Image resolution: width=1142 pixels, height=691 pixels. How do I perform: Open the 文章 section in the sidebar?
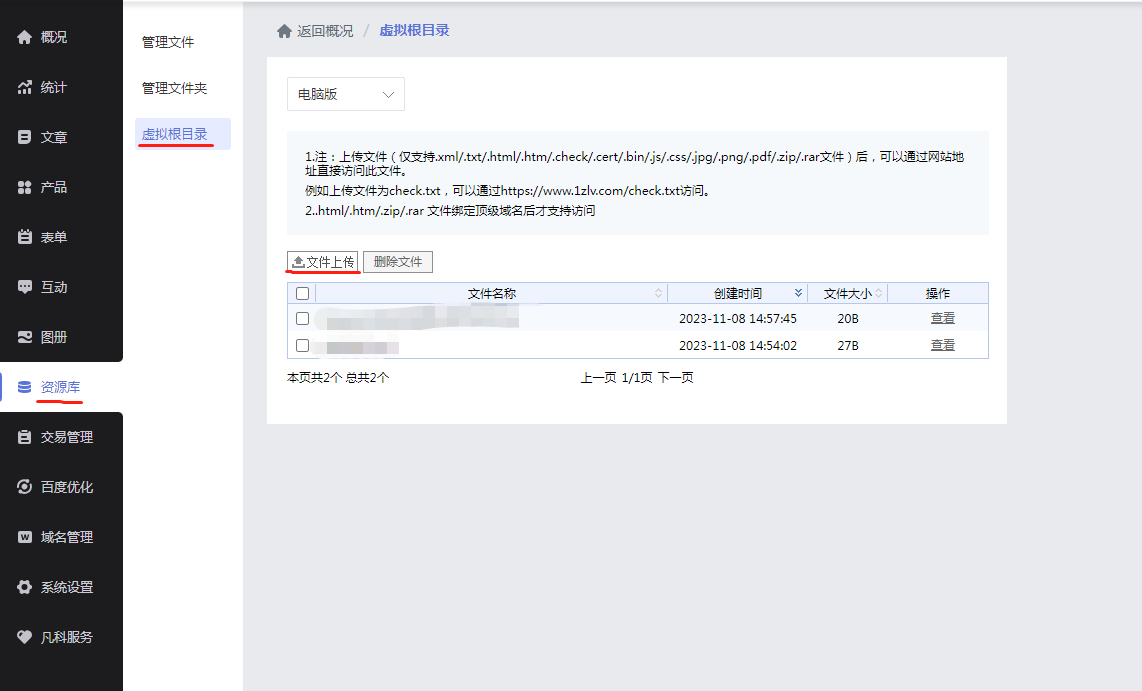tap(54, 137)
